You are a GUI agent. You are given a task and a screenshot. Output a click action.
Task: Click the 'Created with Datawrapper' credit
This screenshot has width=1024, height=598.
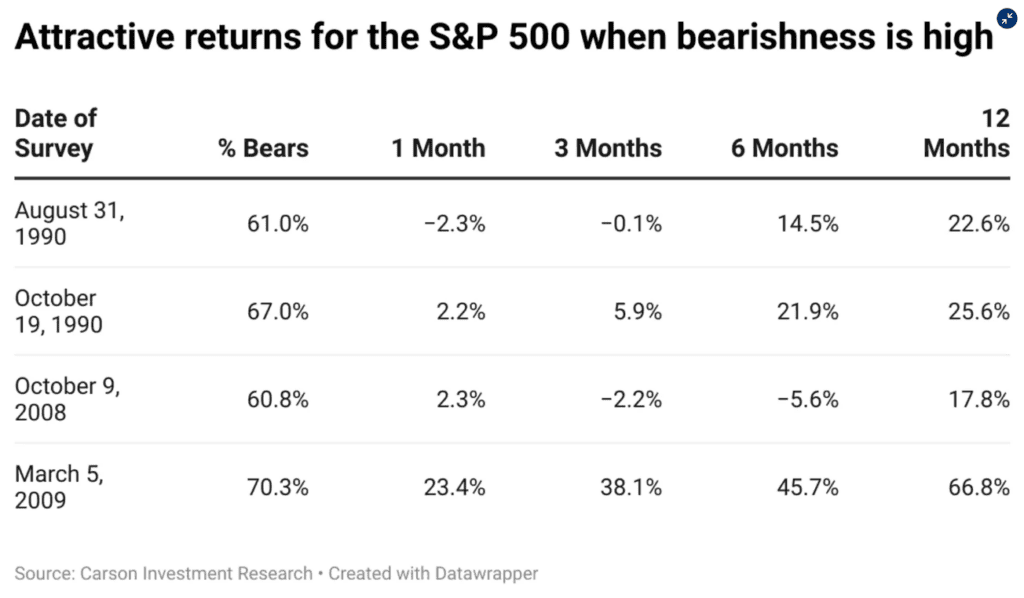tap(433, 574)
